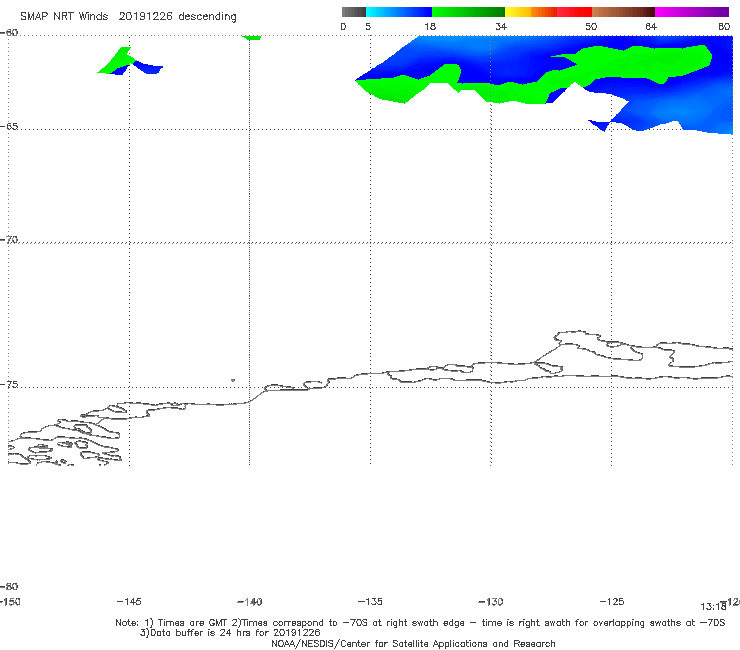The width and height of the screenshot is (740, 650).
Task: Click the color bar label 18
Action: coord(430,26)
